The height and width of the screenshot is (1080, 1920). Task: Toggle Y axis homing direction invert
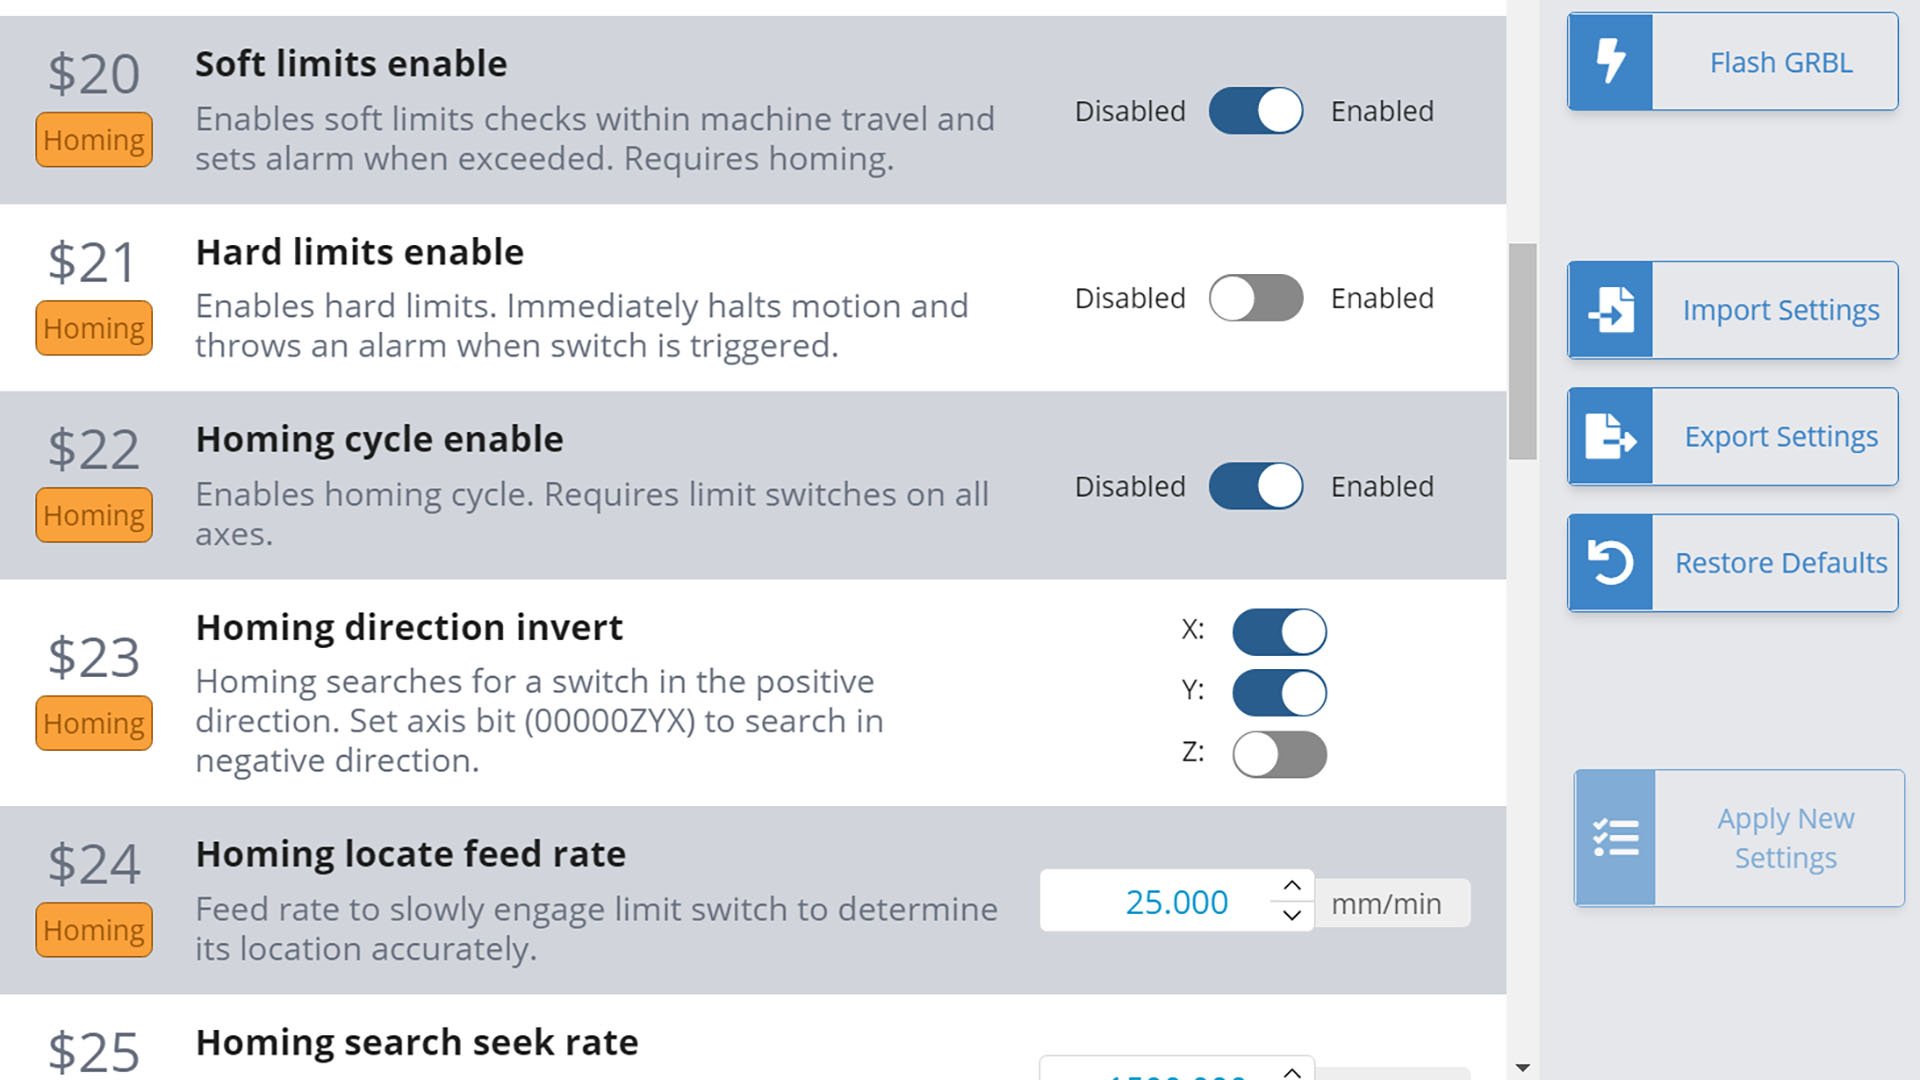click(1279, 693)
